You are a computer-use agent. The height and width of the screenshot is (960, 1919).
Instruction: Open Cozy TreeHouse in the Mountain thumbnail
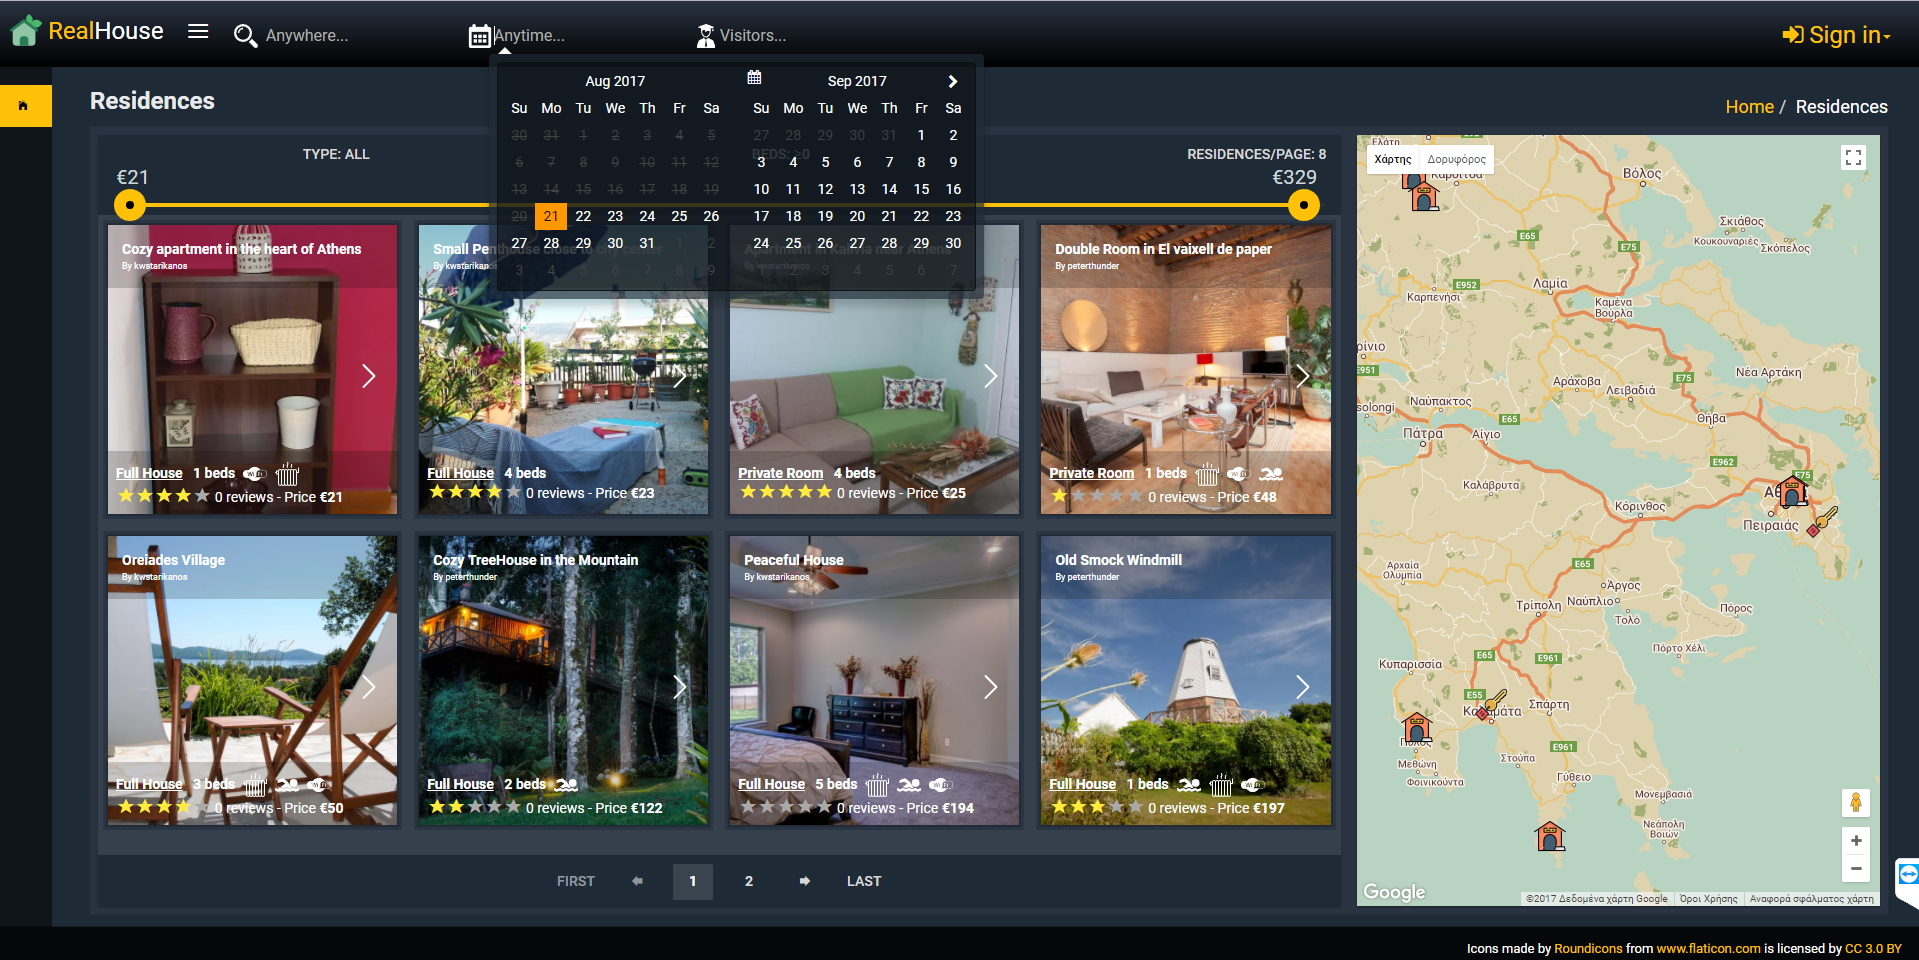click(x=564, y=680)
